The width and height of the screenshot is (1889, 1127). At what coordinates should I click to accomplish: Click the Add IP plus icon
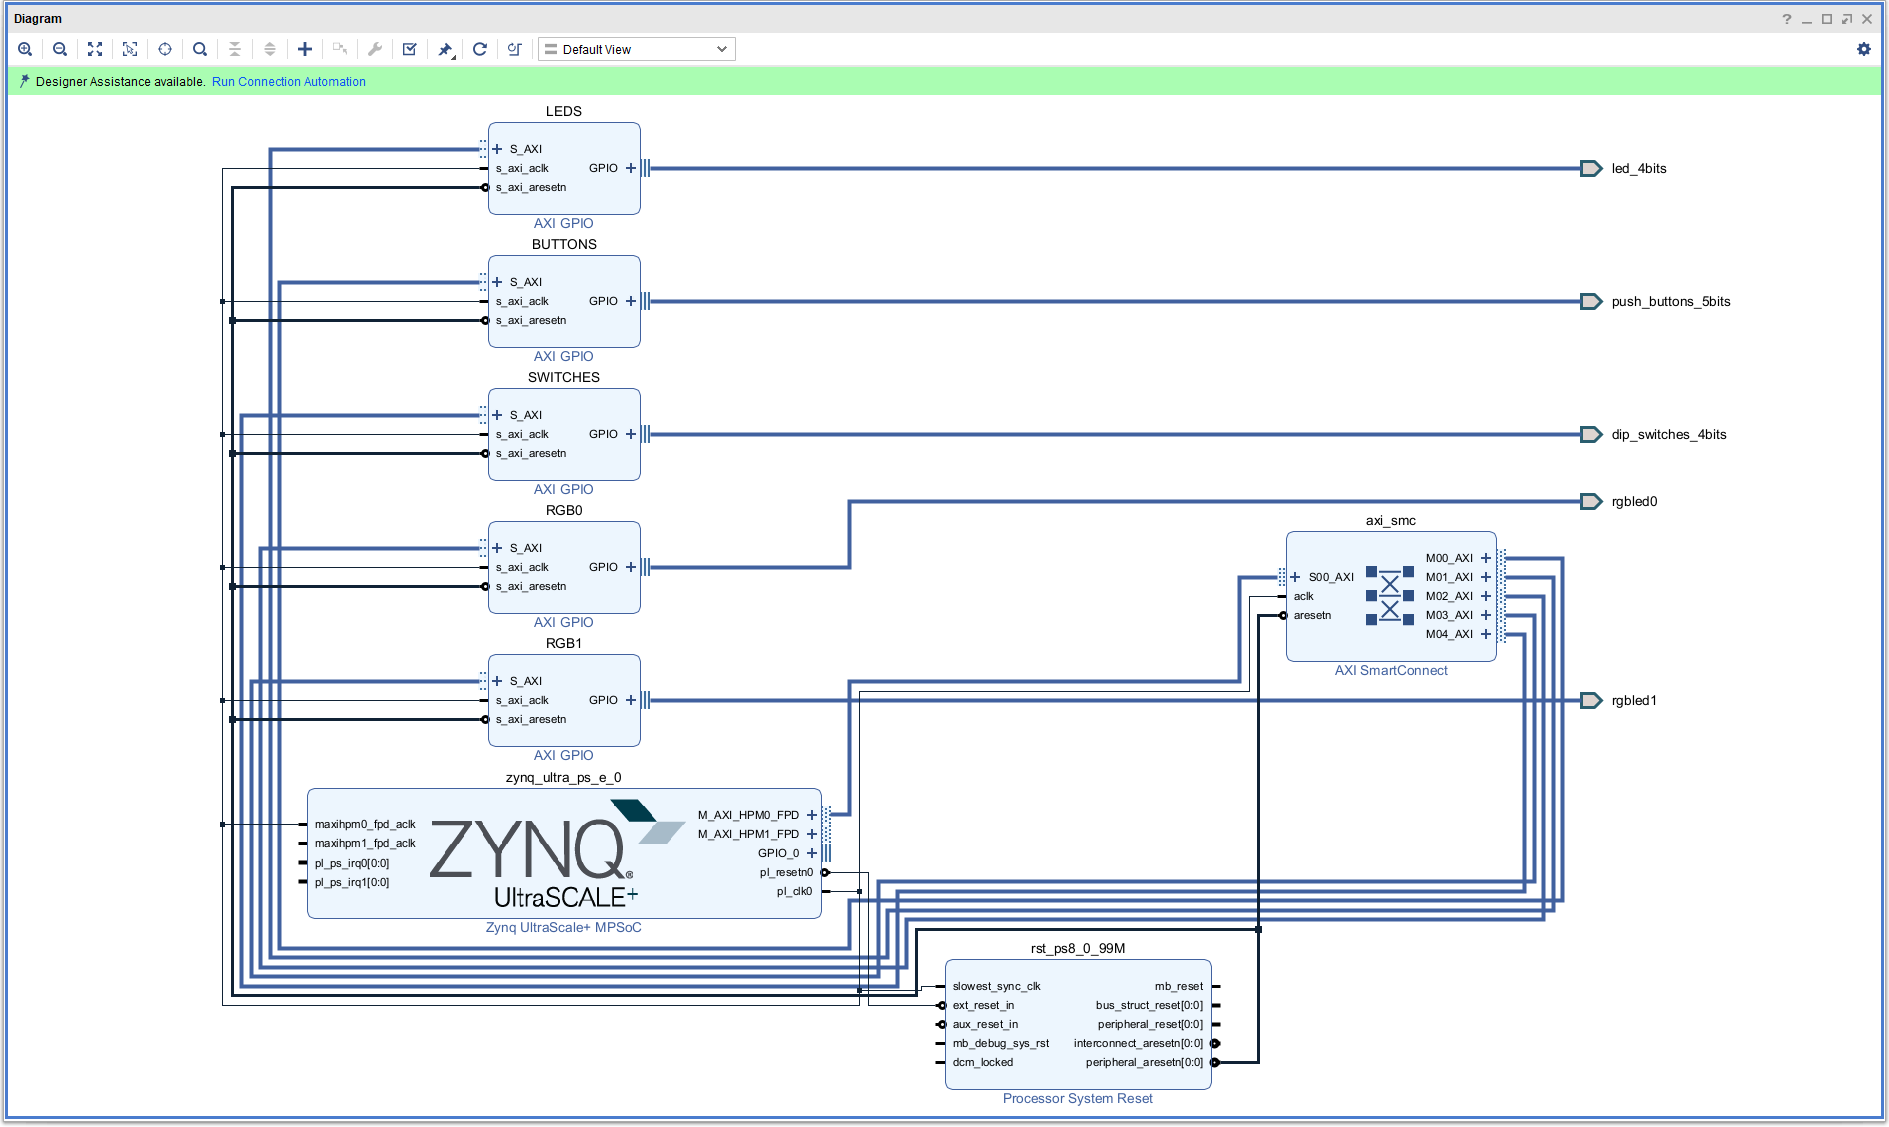click(x=305, y=49)
